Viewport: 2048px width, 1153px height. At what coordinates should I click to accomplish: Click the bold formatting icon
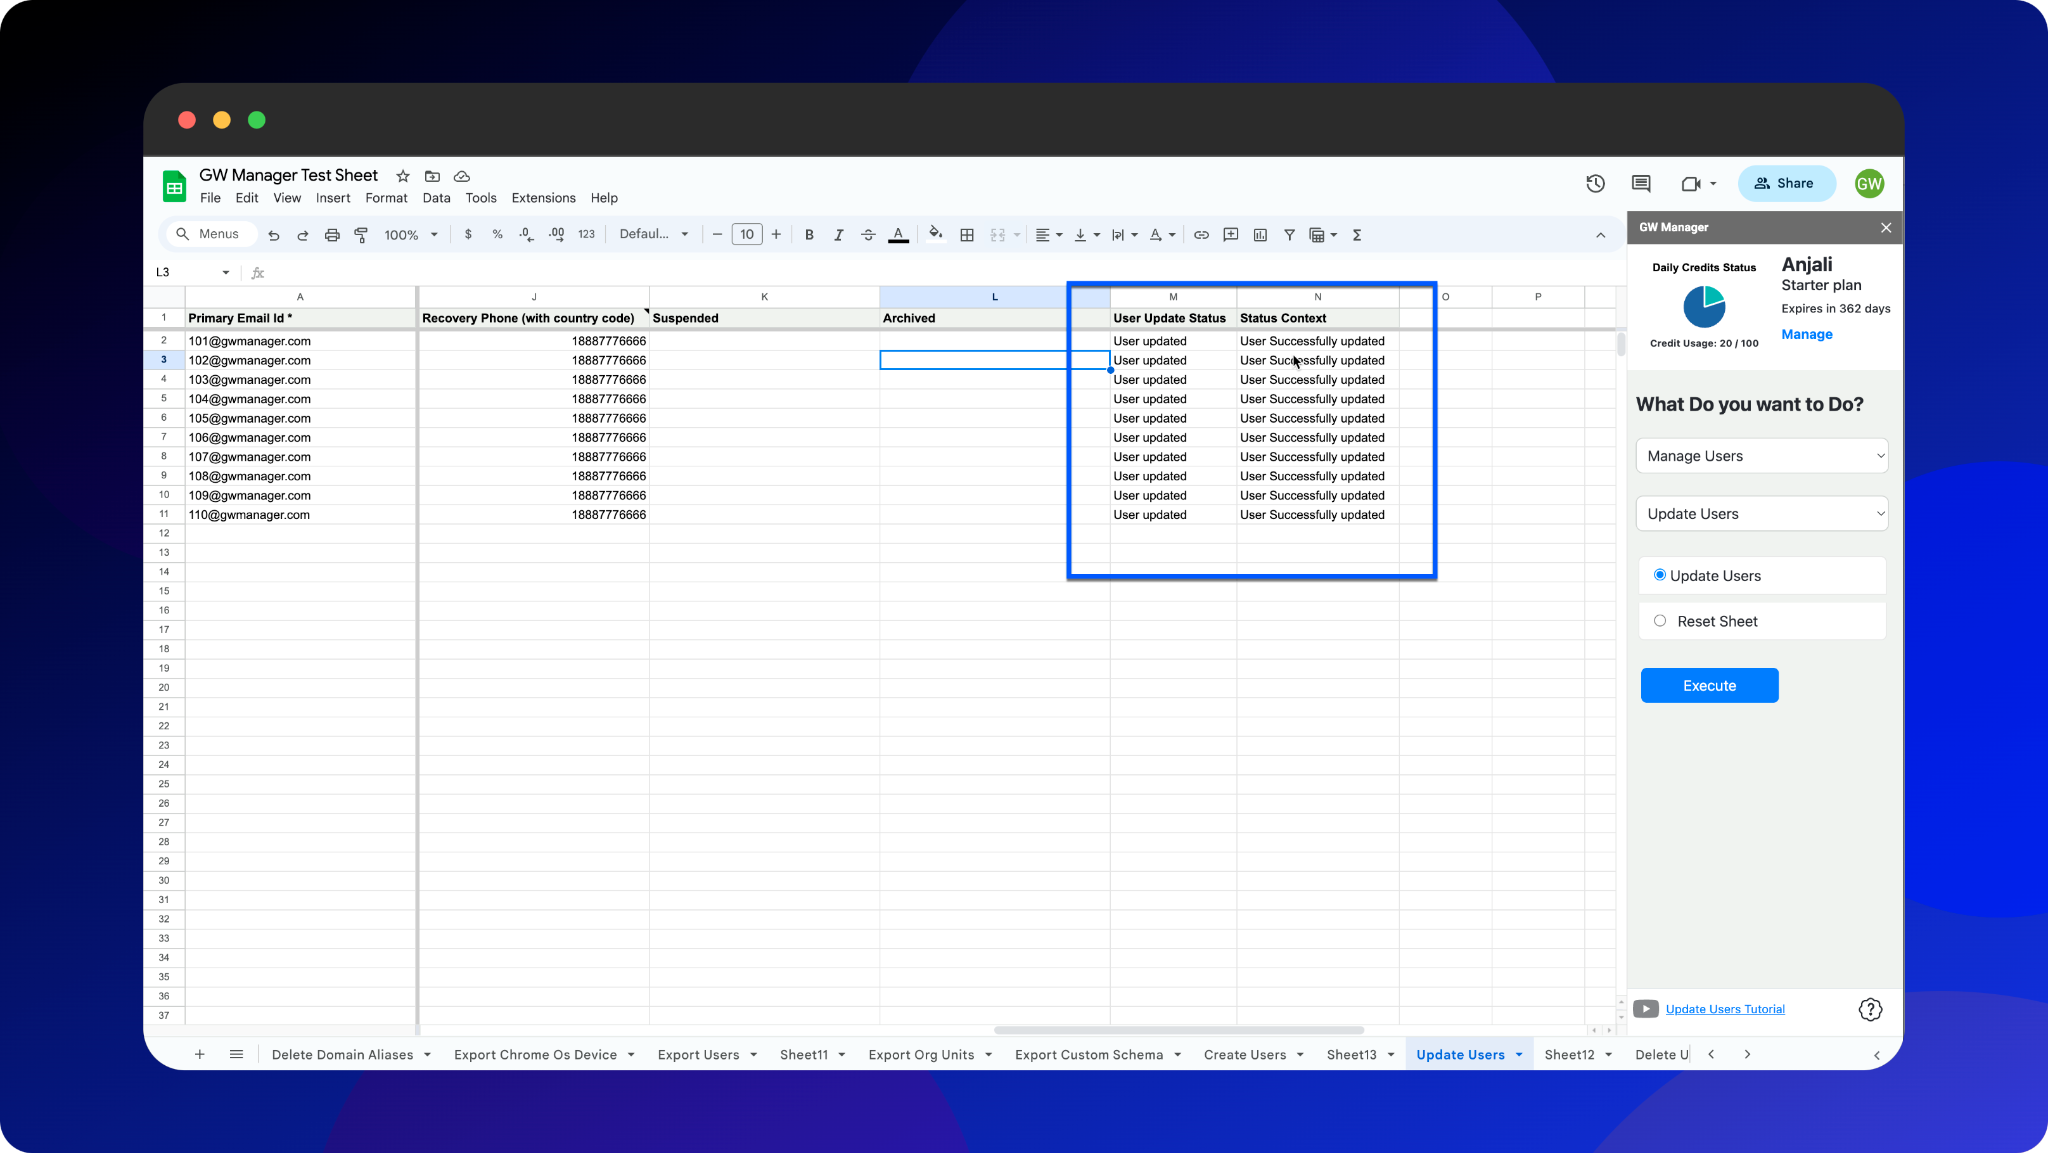click(x=809, y=235)
